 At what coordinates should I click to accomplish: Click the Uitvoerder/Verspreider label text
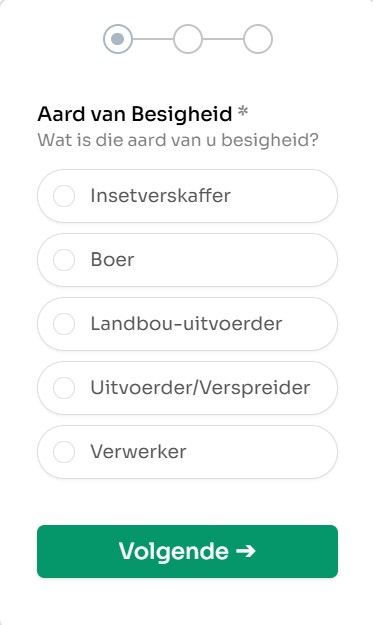coord(200,388)
